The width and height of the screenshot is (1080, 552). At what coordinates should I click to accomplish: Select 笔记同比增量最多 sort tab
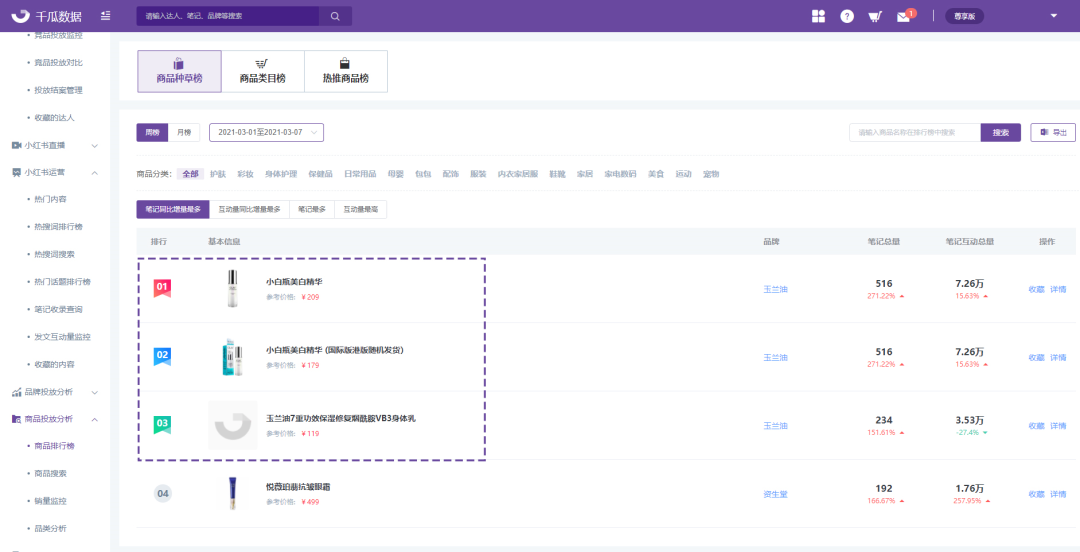click(172, 209)
